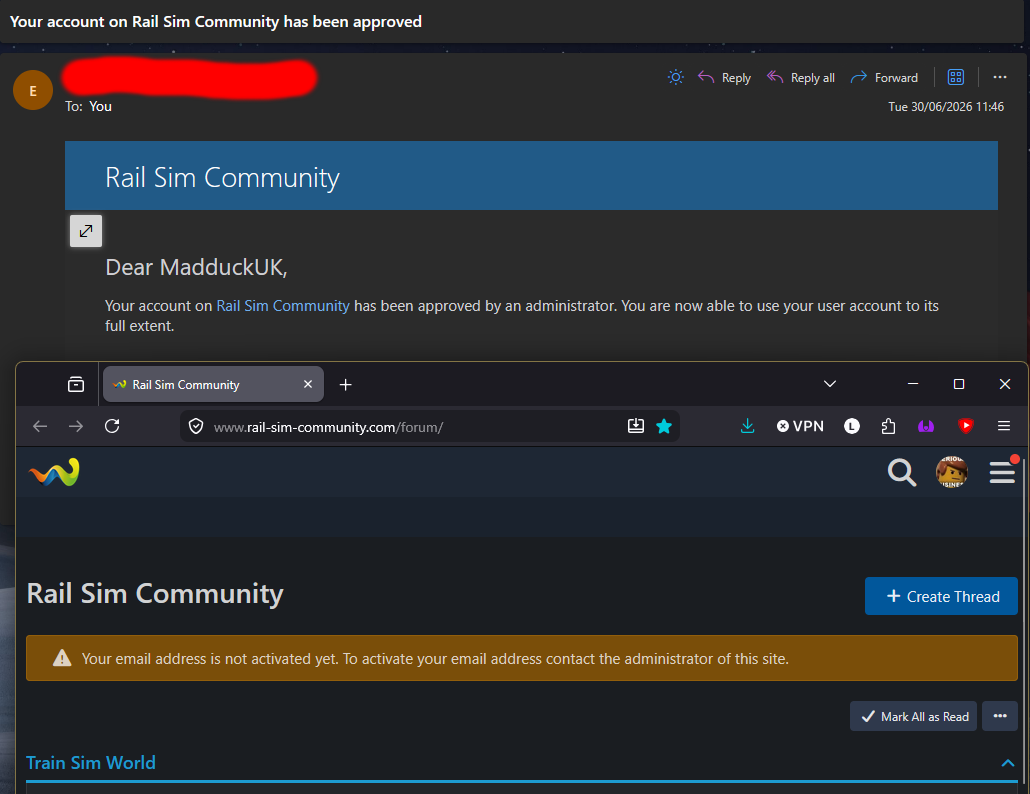Viewport: 1030px width, 794px height.
Task: Click the Rail Sim Community page heading
Action: (155, 594)
